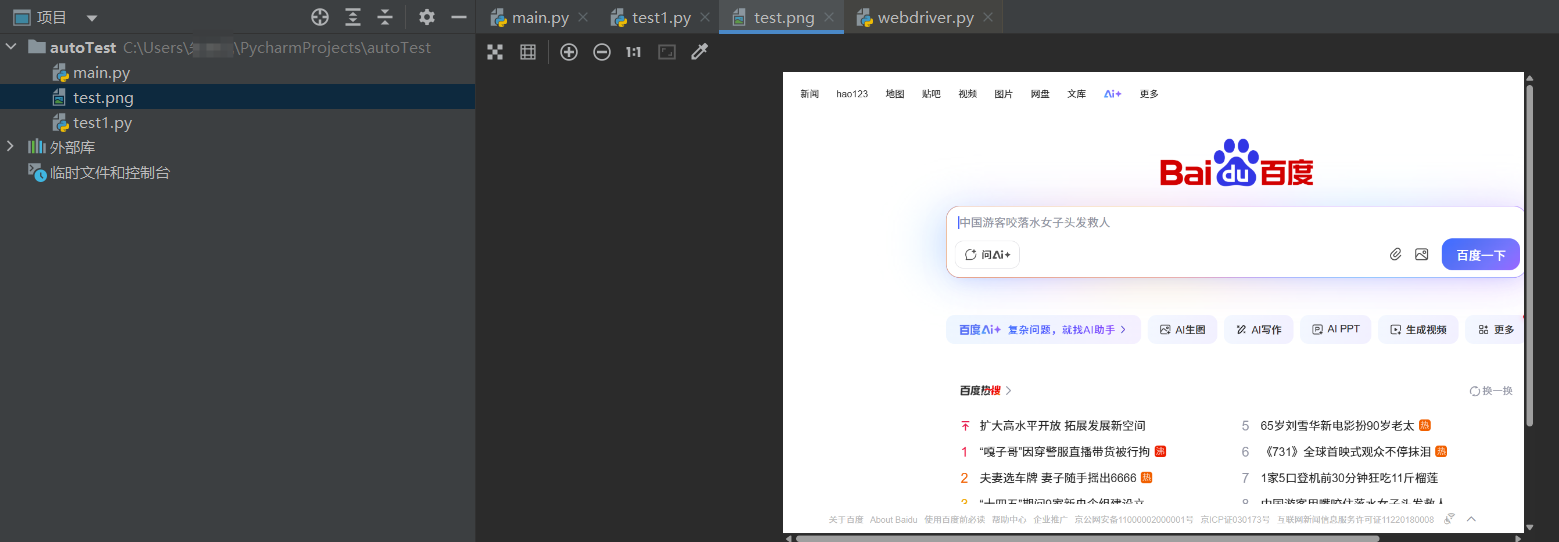Viewport: 1559px width, 542px height.
Task: Select test.png in project tree
Action: click(x=103, y=98)
